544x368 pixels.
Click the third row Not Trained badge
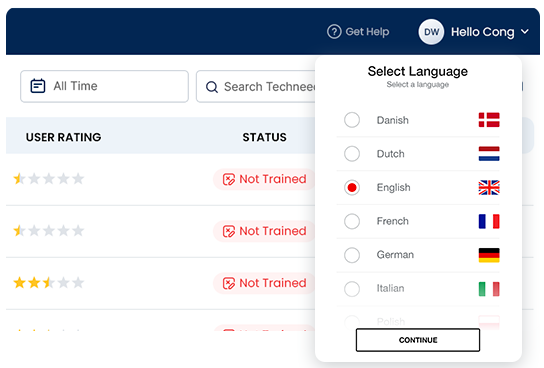264,283
